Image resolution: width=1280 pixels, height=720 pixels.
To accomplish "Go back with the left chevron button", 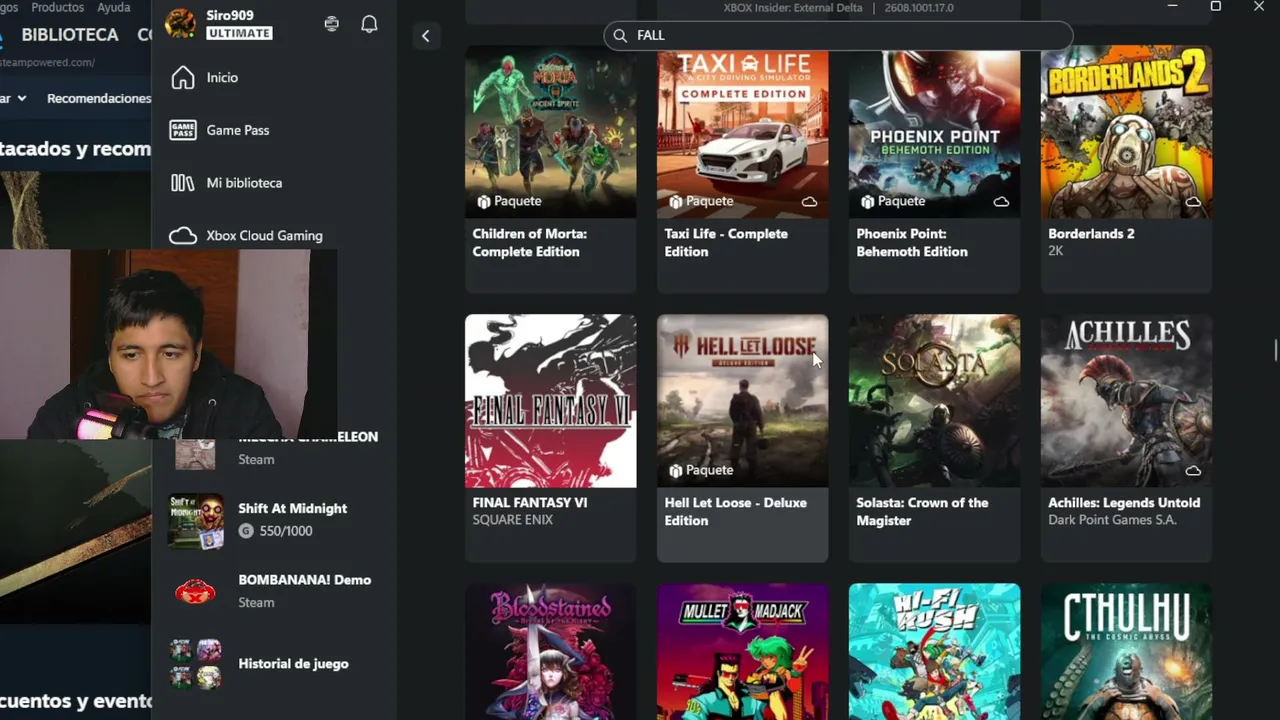I will tap(426, 36).
